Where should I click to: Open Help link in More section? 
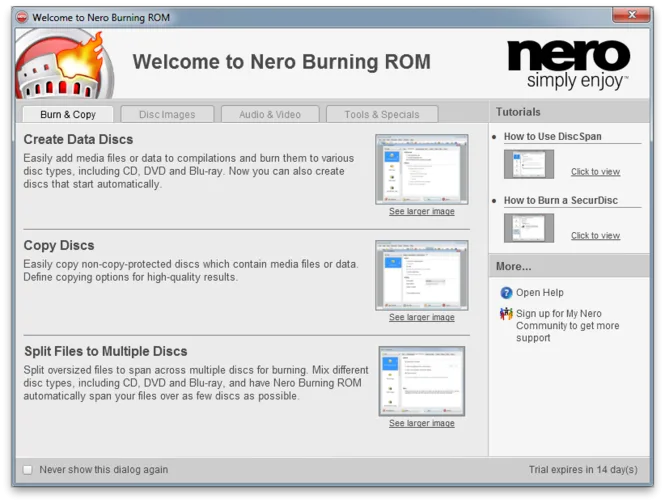tap(539, 293)
